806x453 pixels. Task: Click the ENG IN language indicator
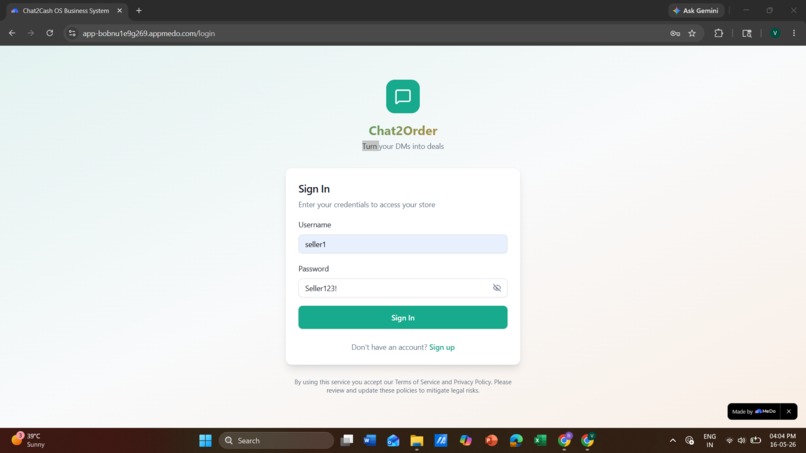(709, 441)
